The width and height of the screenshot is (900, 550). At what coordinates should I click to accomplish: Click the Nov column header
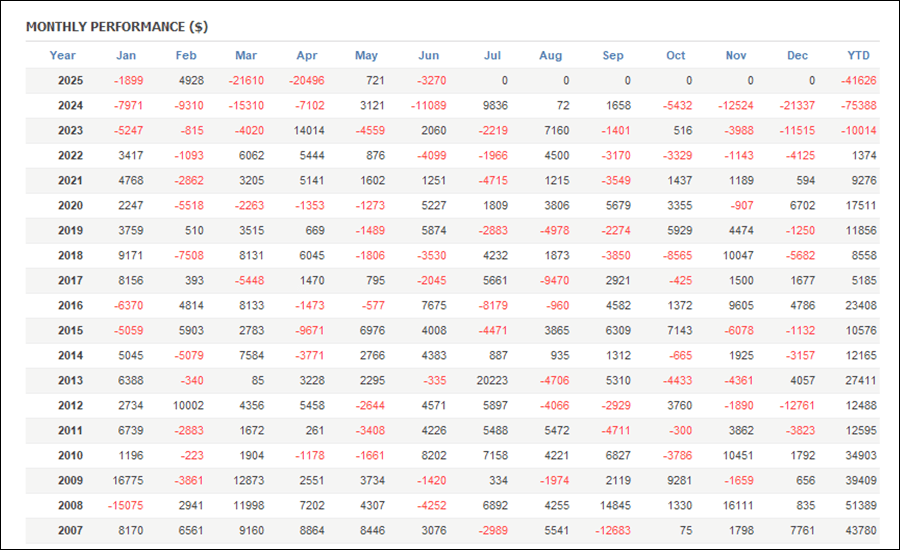click(736, 56)
